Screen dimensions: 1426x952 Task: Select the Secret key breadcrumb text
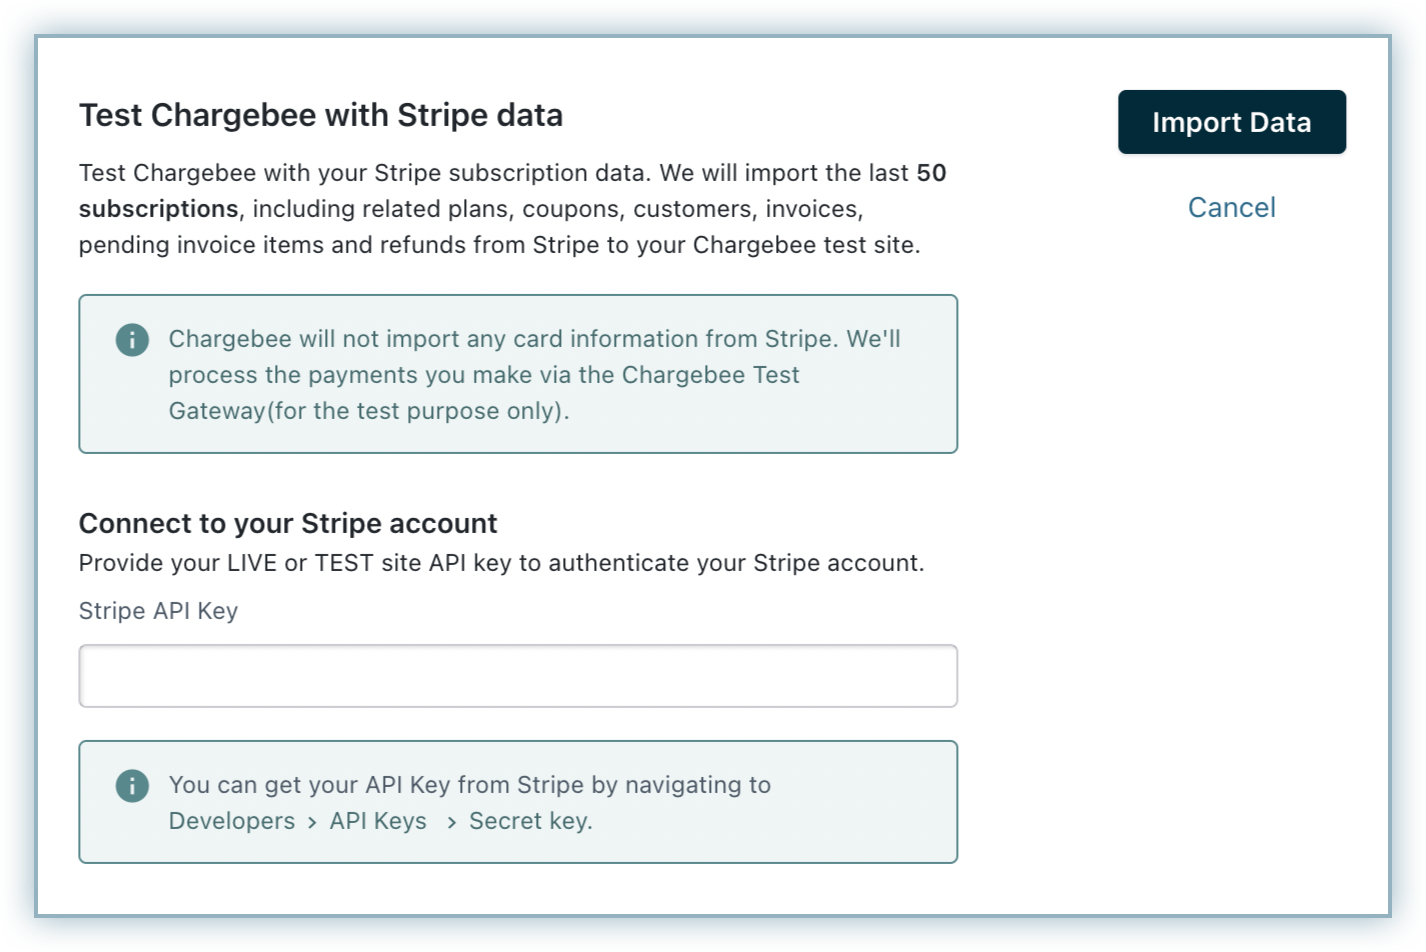pyautogui.click(x=531, y=821)
